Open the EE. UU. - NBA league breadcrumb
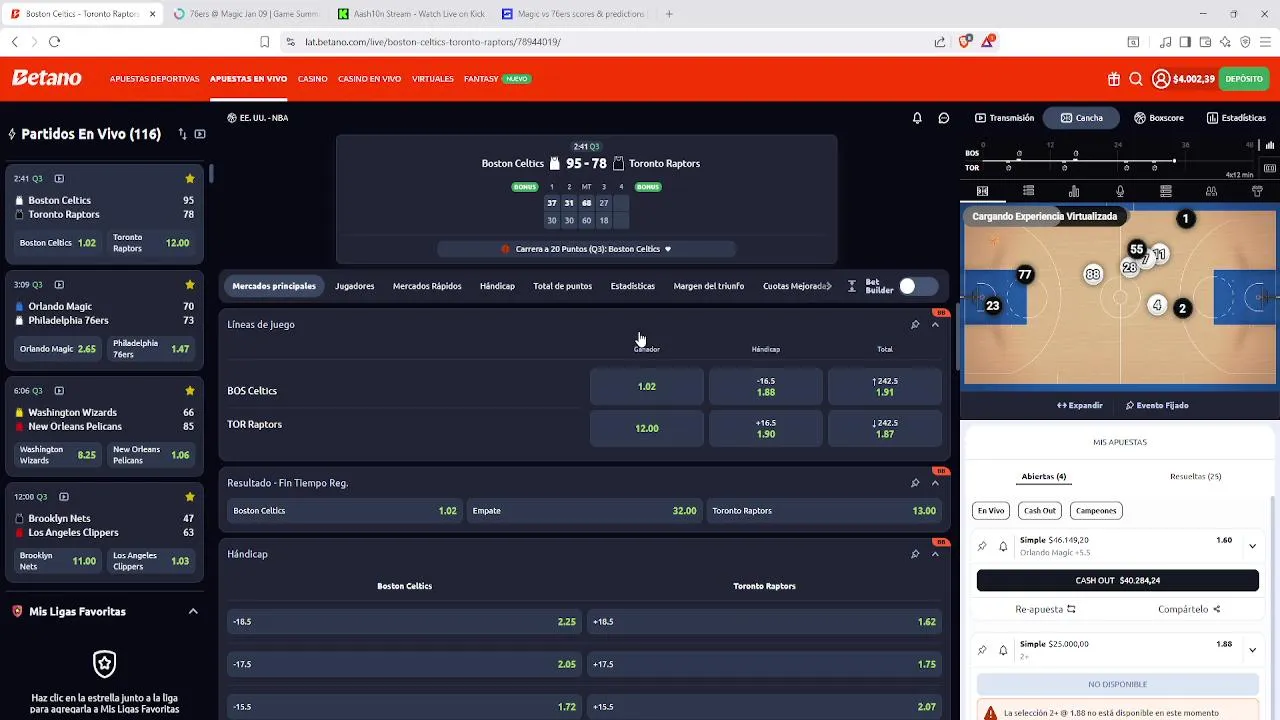 click(x=258, y=118)
